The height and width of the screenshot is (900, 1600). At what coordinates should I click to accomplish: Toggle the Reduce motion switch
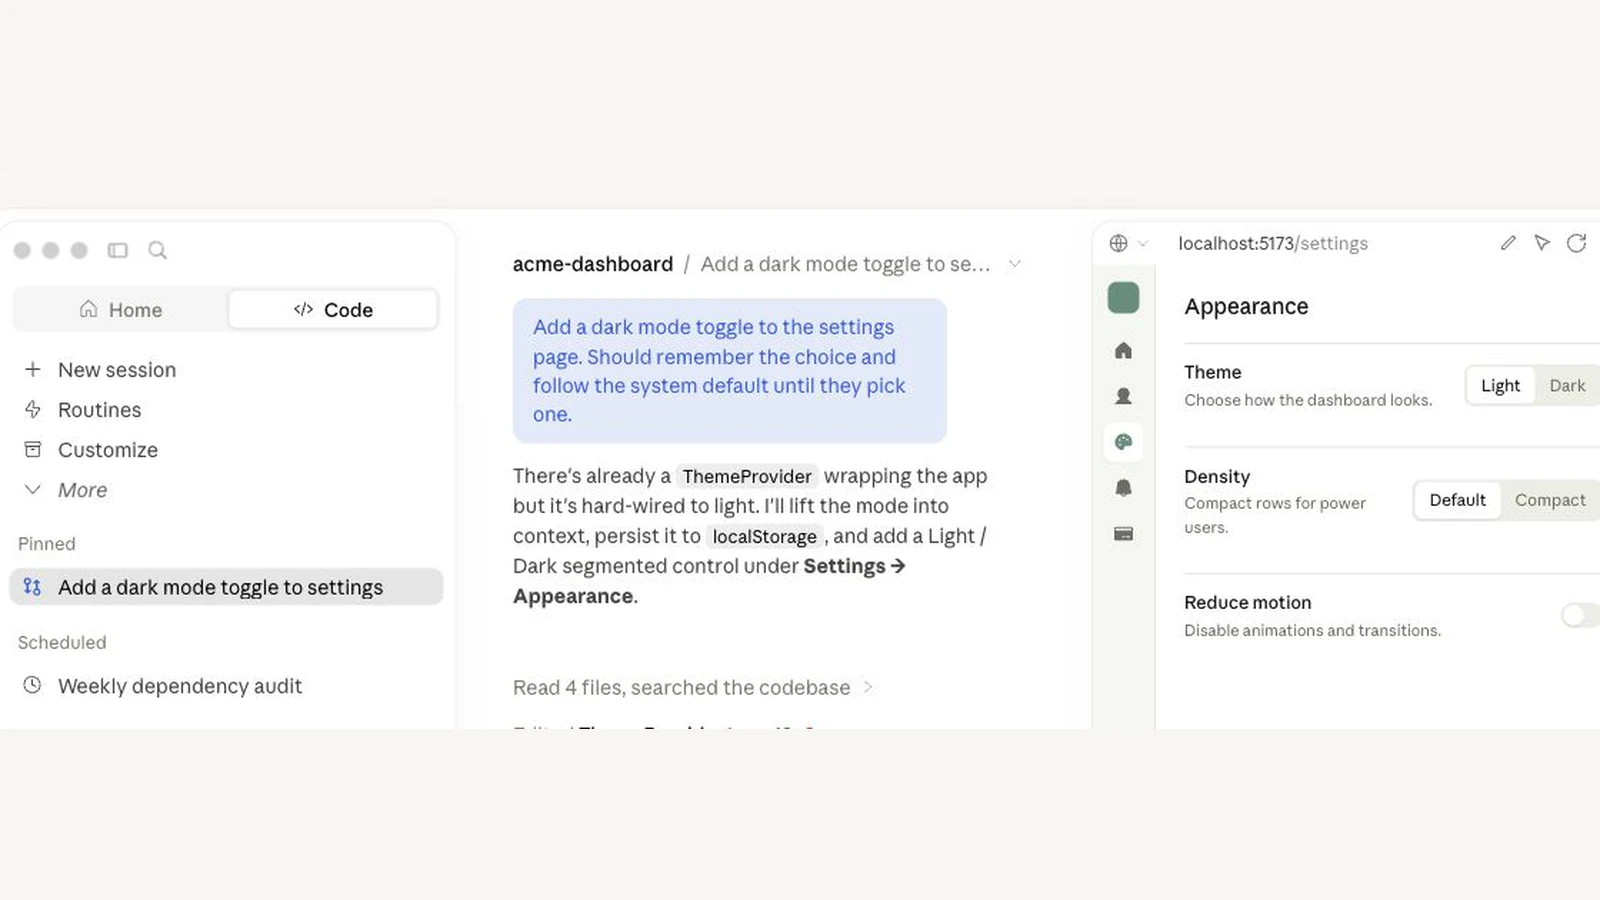[x=1580, y=616]
